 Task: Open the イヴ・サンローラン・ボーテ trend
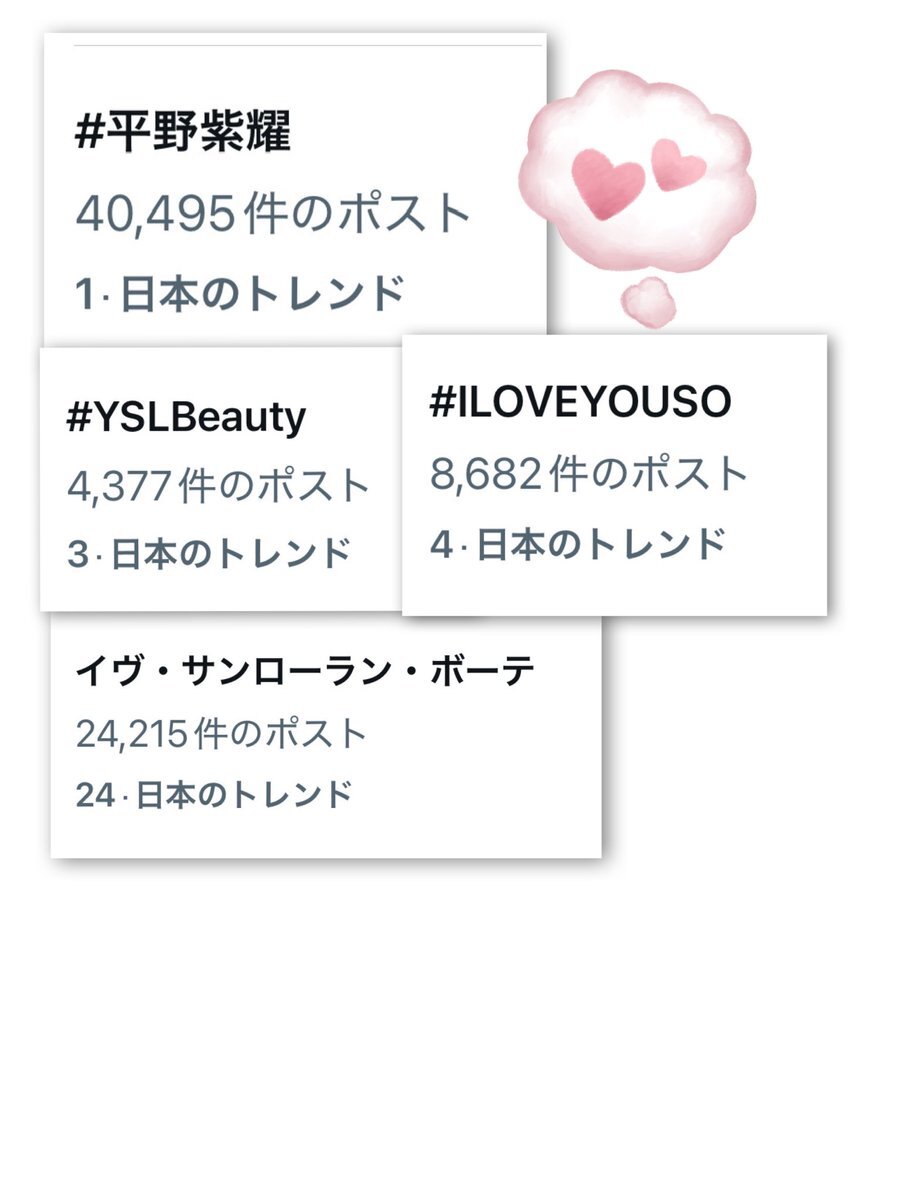305,672
